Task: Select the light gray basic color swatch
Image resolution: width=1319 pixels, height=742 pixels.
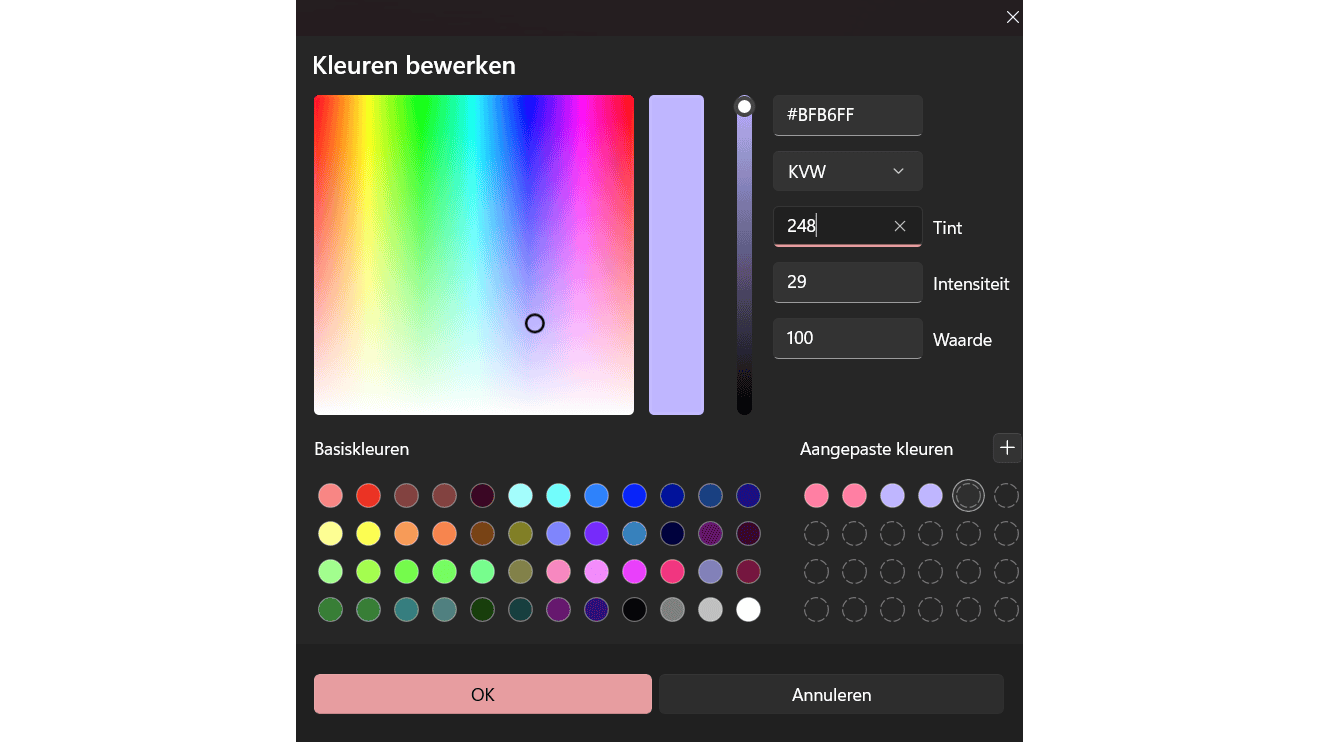Action: (x=710, y=609)
